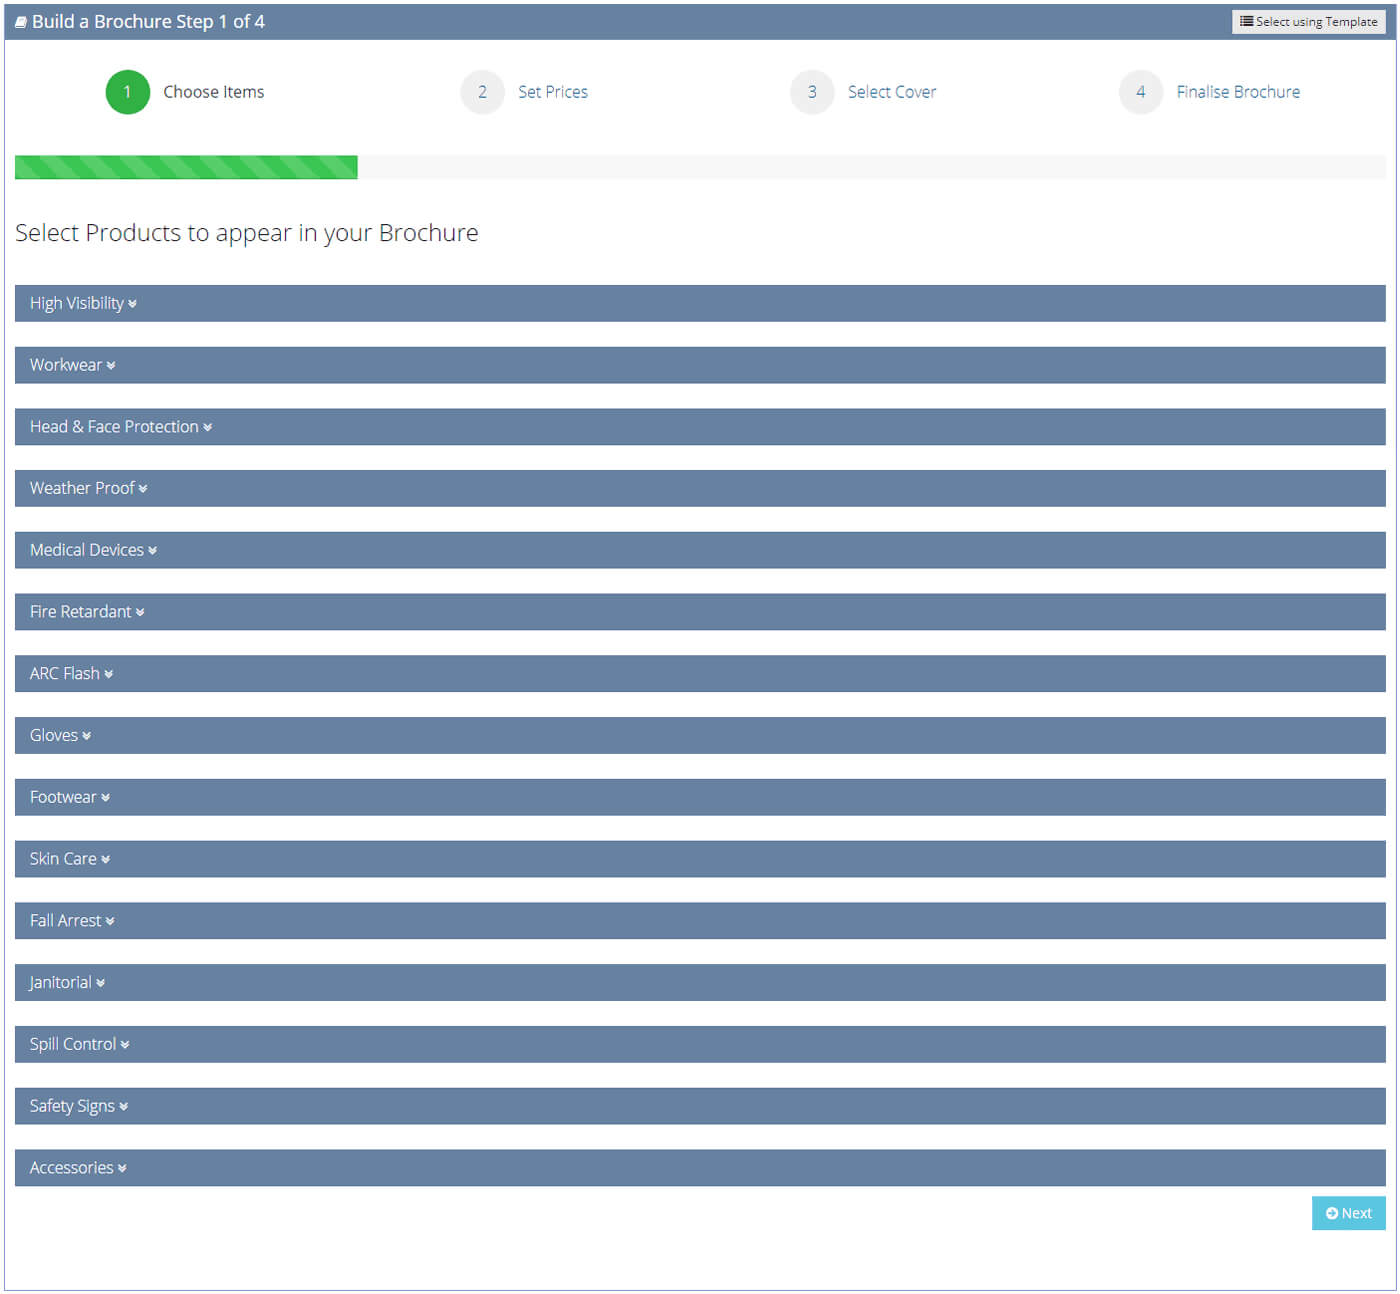Open the Safety Signs category
The width and height of the screenshot is (1400, 1294).
click(x=700, y=1106)
